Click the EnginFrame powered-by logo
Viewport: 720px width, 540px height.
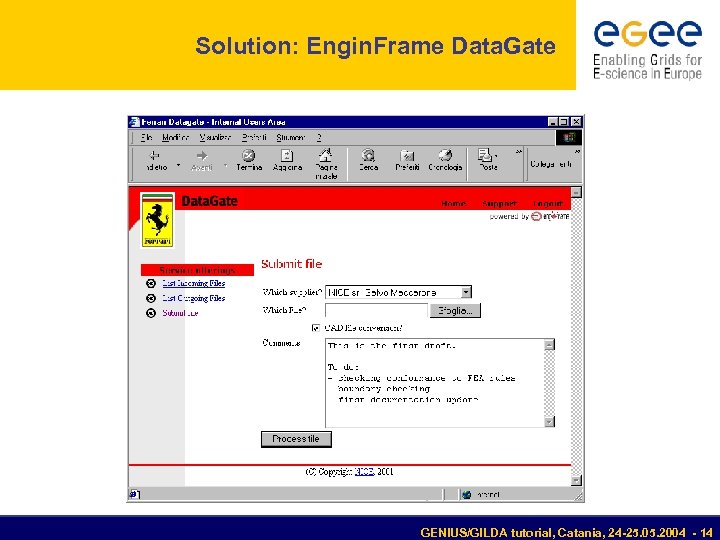tap(550, 216)
